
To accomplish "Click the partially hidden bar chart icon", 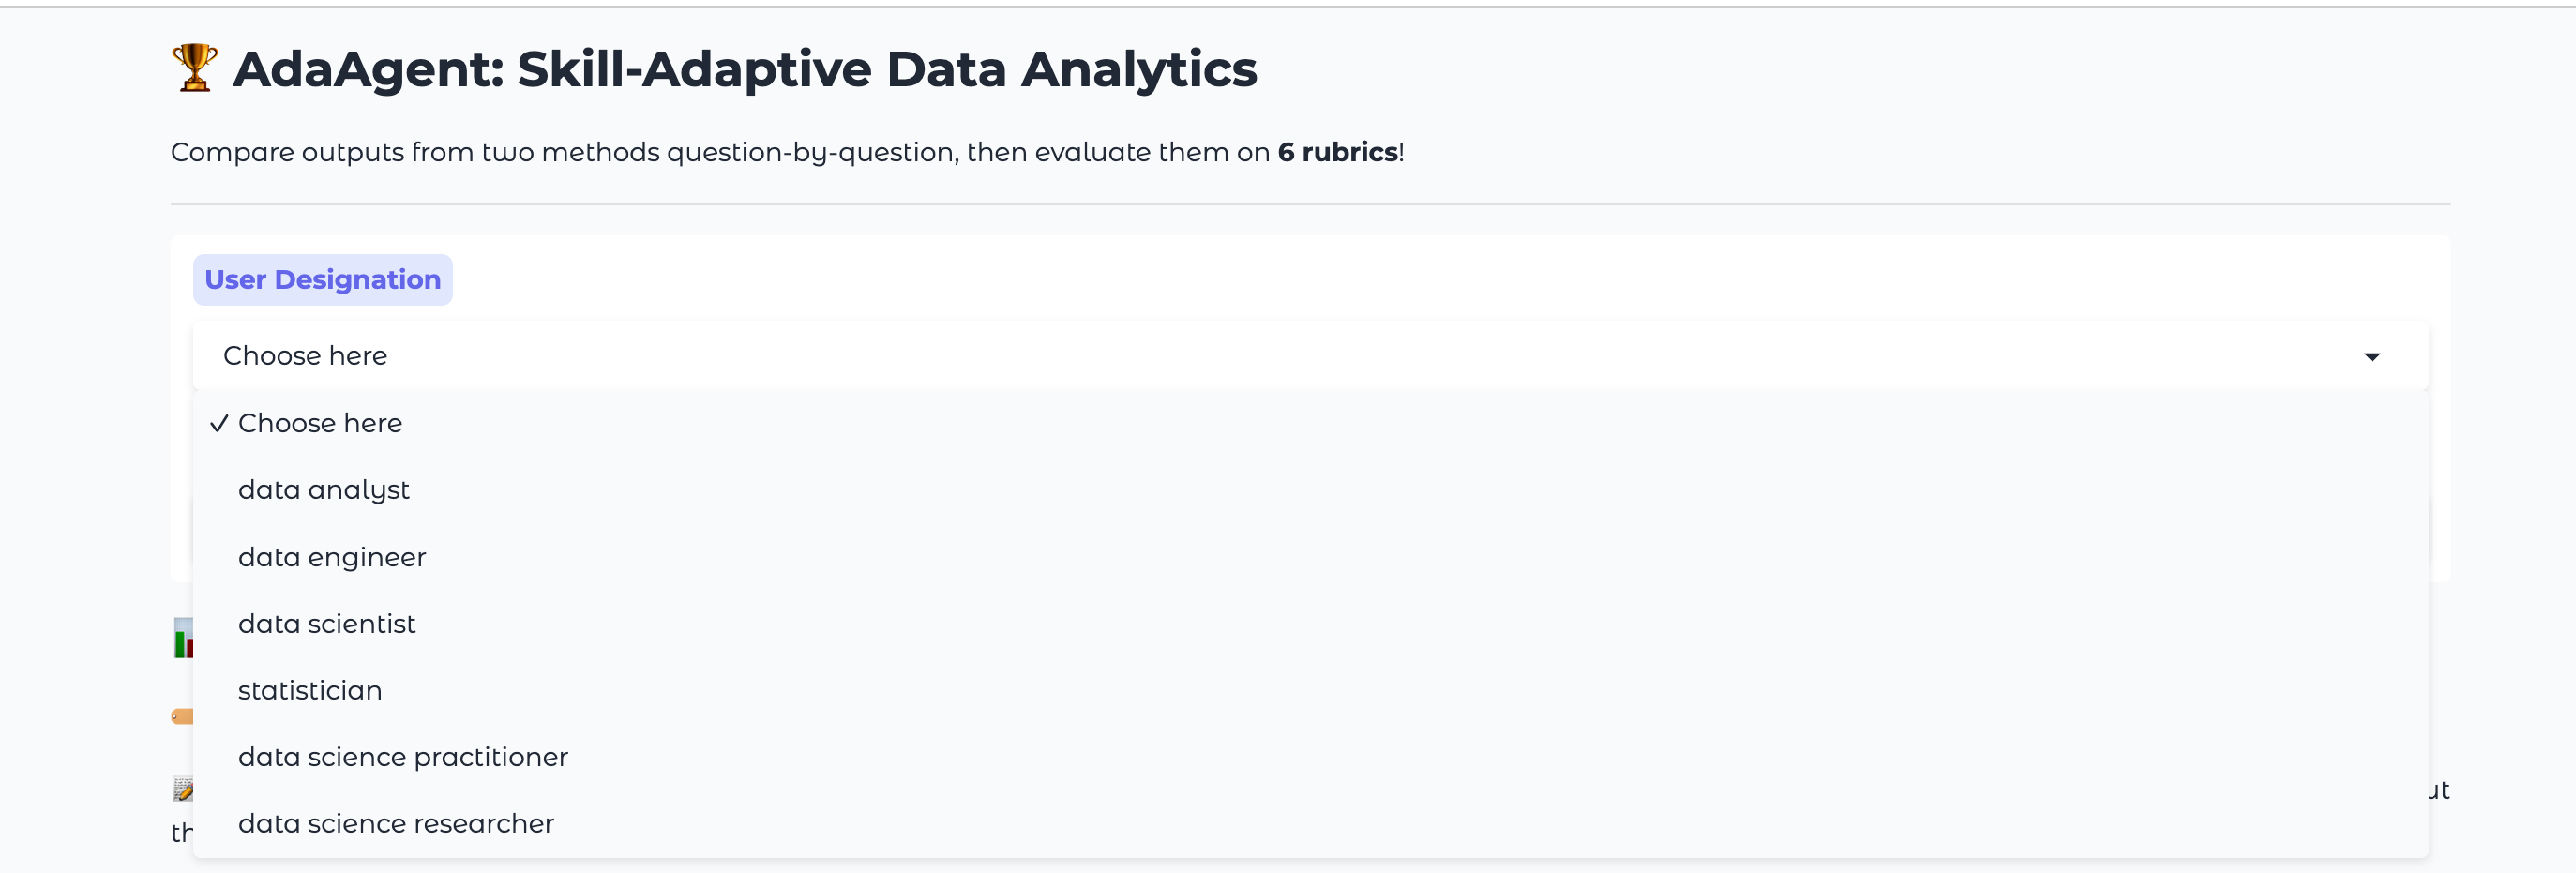I will 182,638.
